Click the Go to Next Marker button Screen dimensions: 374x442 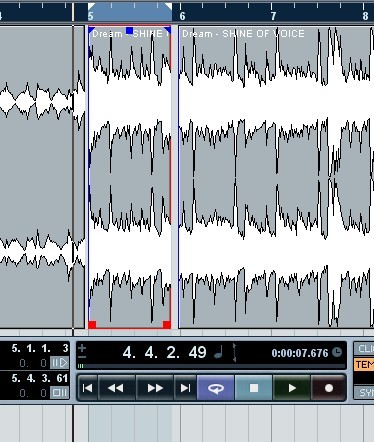coord(185,388)
